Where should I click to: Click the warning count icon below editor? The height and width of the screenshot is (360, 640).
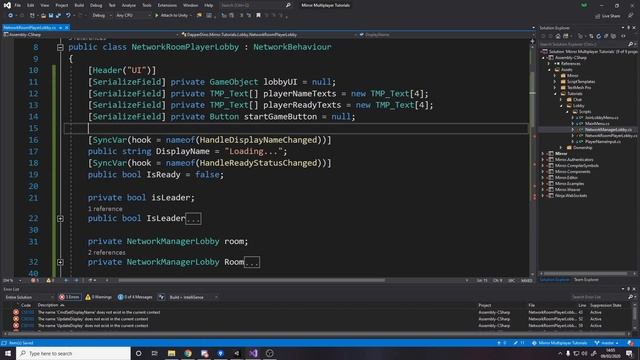[x=49, y=280]
